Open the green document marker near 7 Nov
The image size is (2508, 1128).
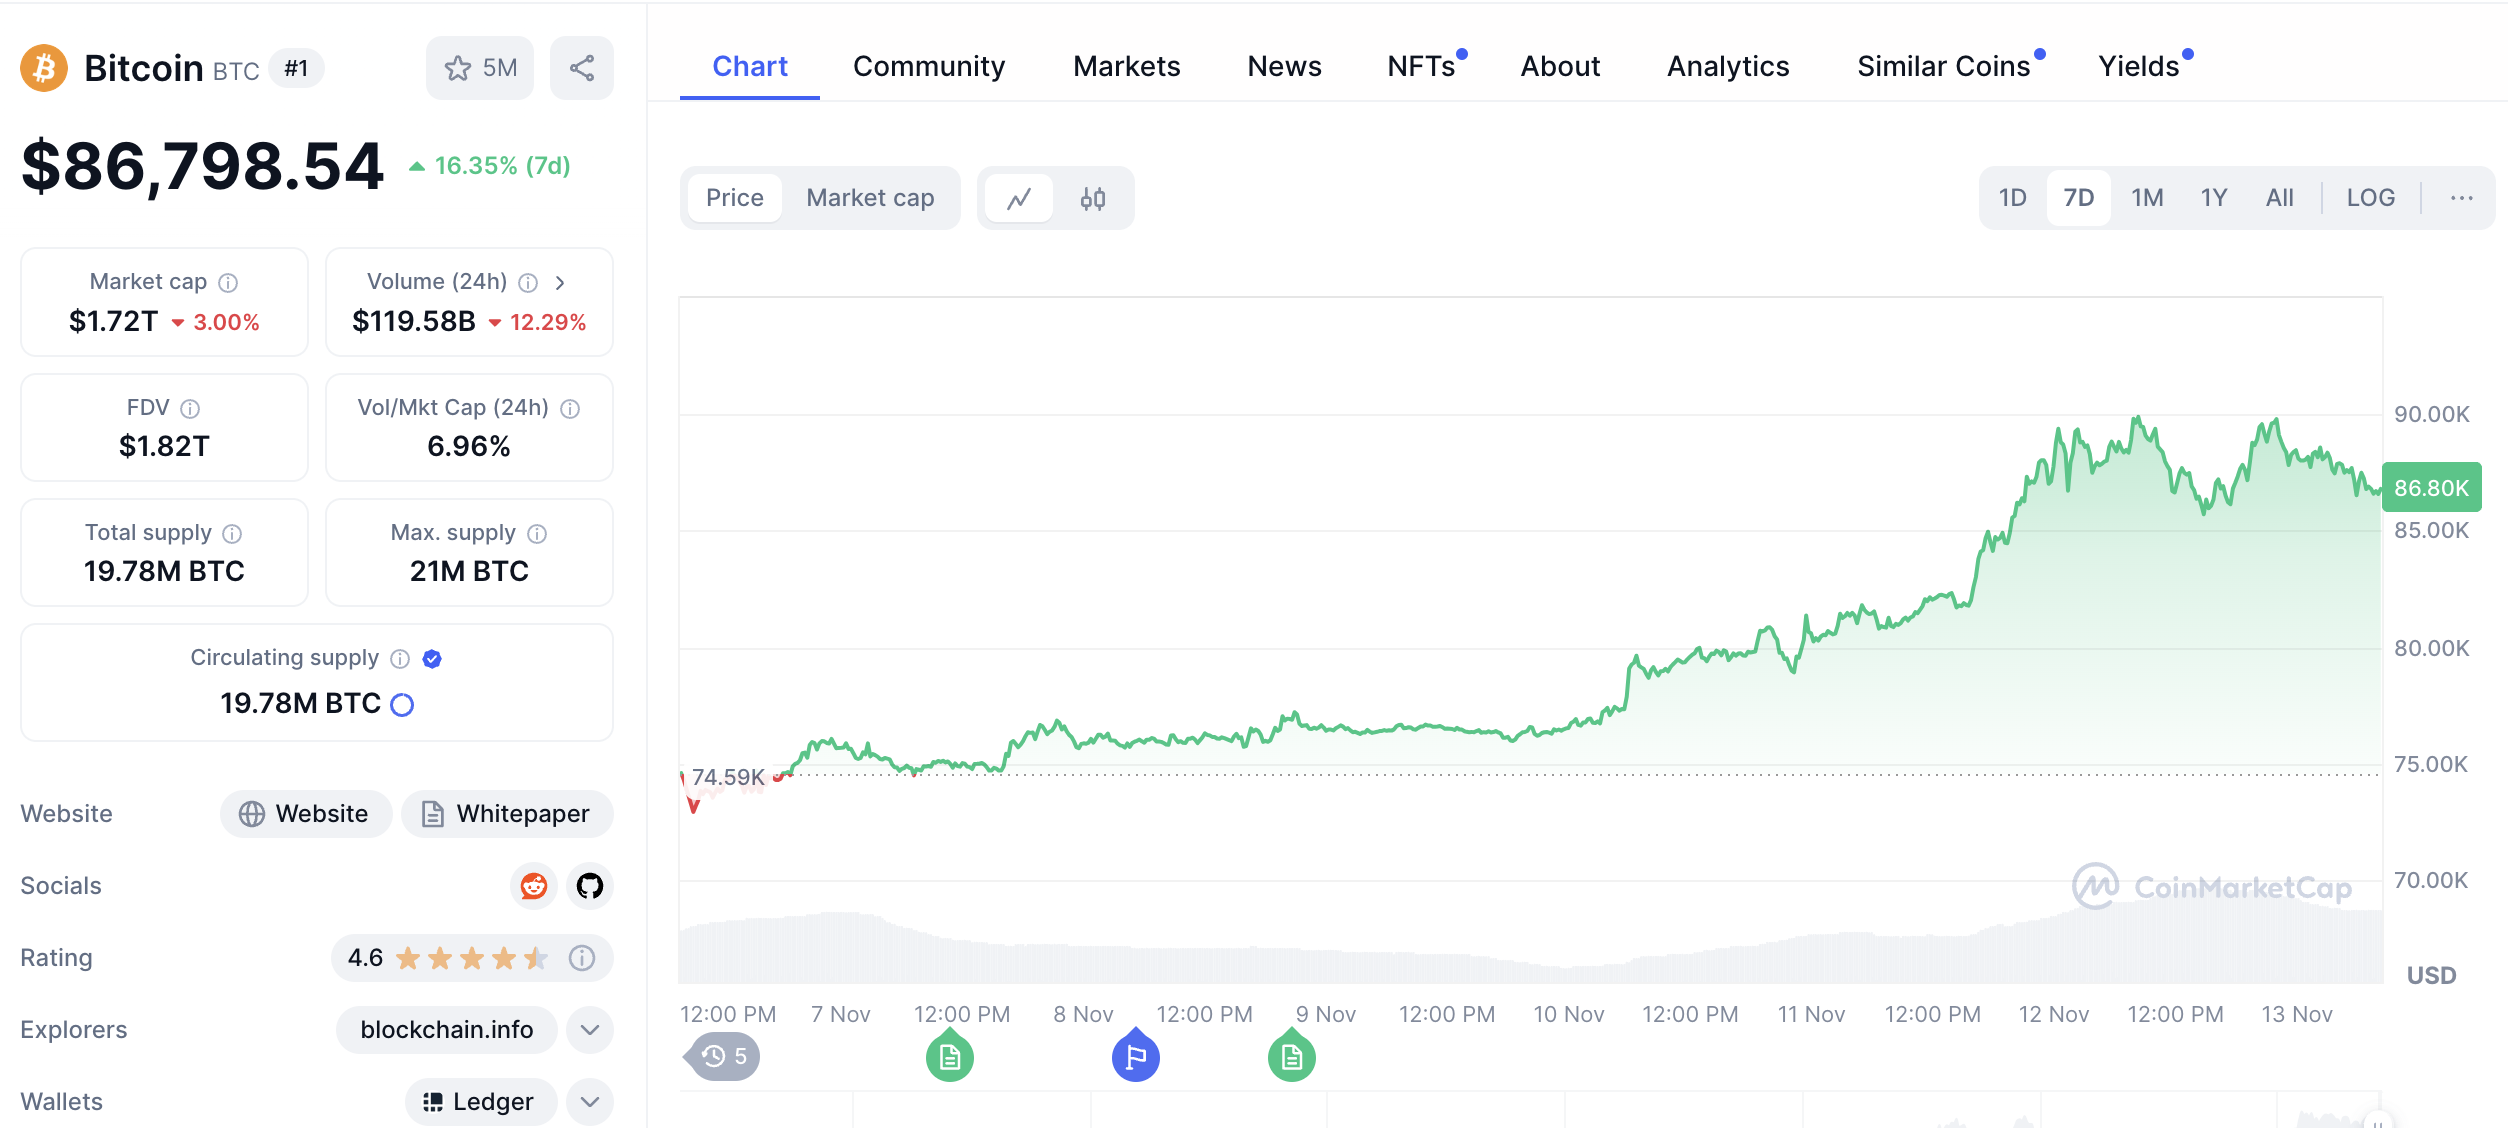[x=950, y=1056]
